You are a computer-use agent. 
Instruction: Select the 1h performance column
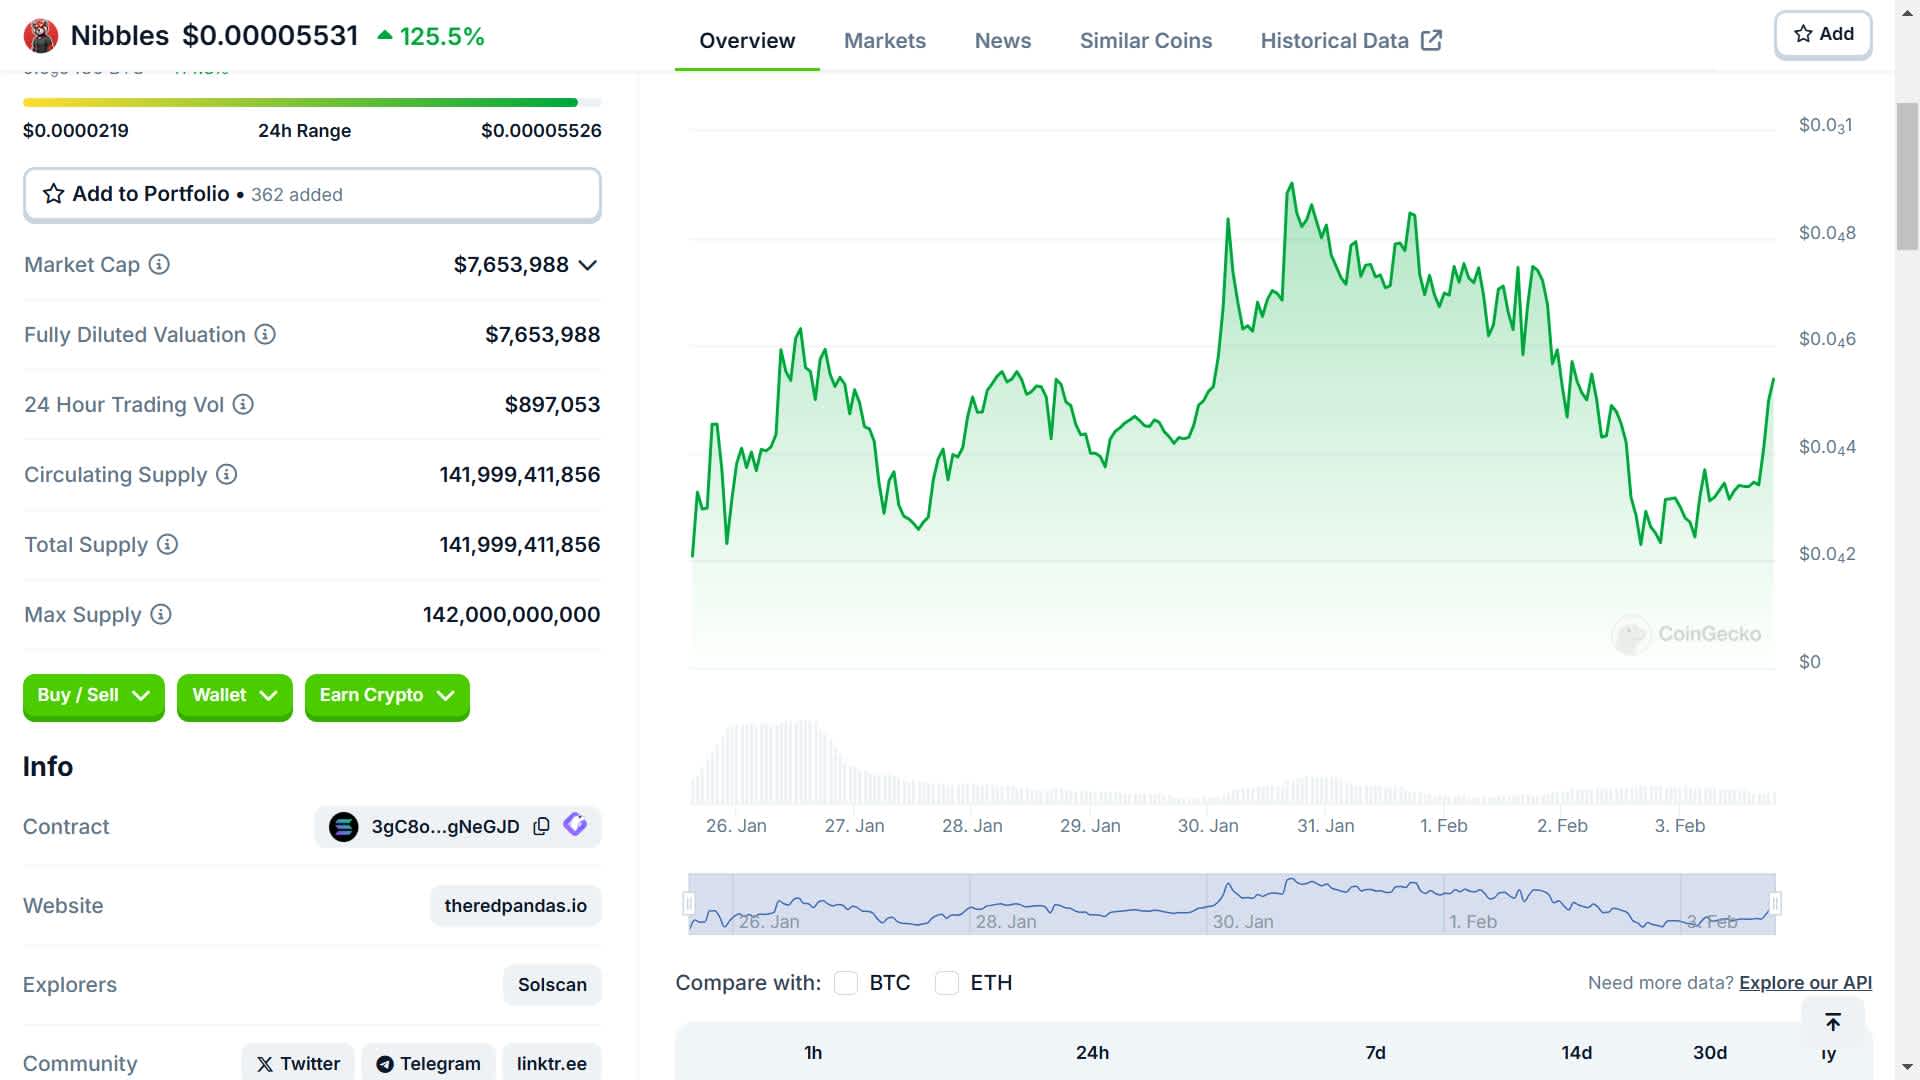click(x=813, y=1052)
